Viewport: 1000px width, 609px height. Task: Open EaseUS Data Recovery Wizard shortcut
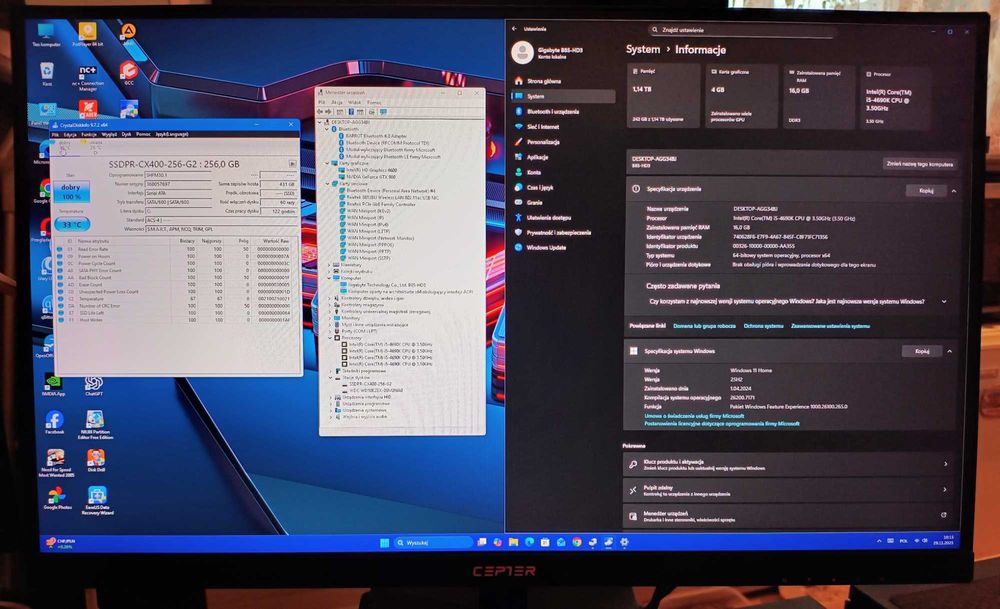point(97,501)
